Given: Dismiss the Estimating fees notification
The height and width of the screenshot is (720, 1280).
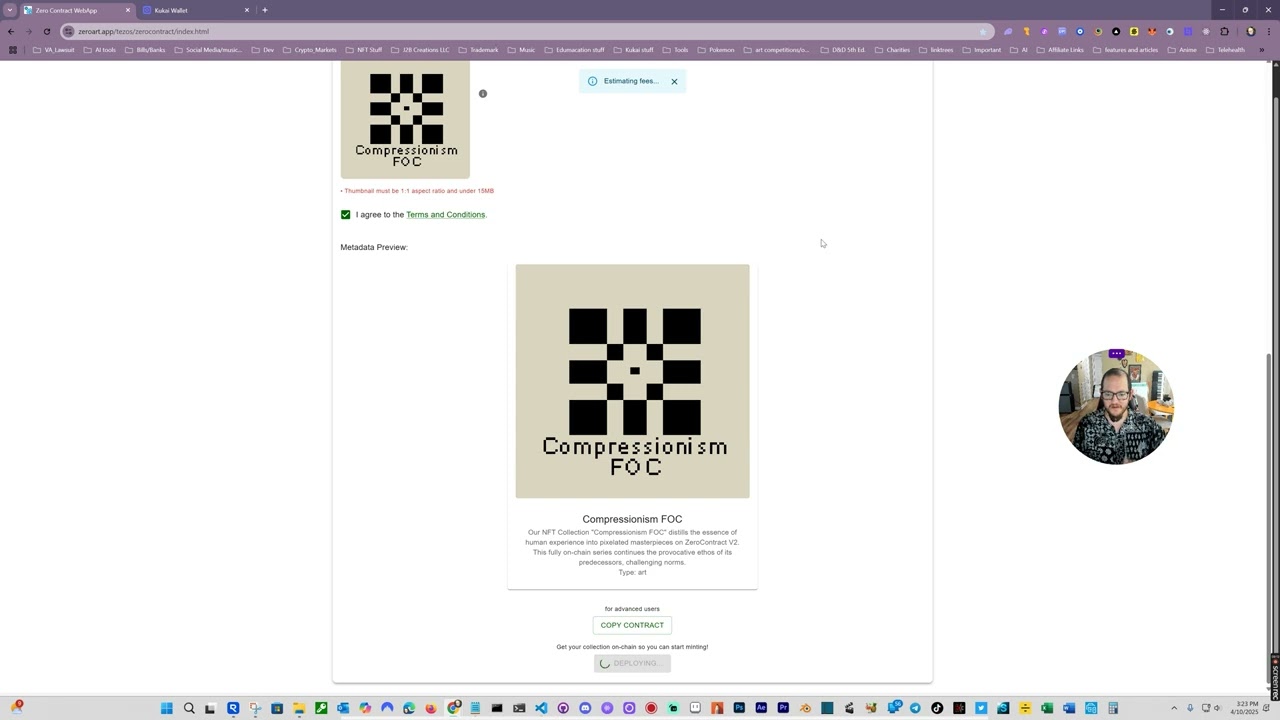Looking at the screenshot, I should click(x=674, y=81).
